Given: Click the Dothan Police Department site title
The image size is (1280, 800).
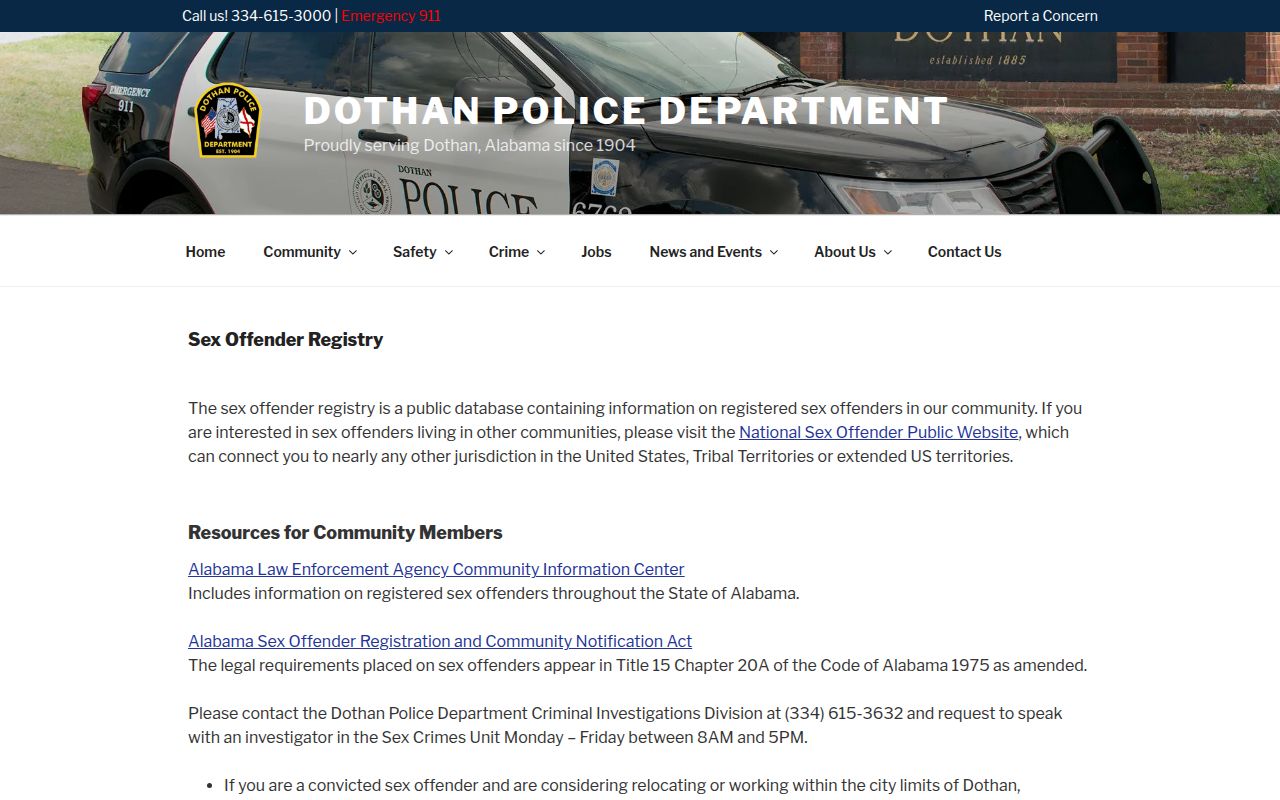Looking at the screenshot, I should [x=626, y=111].
